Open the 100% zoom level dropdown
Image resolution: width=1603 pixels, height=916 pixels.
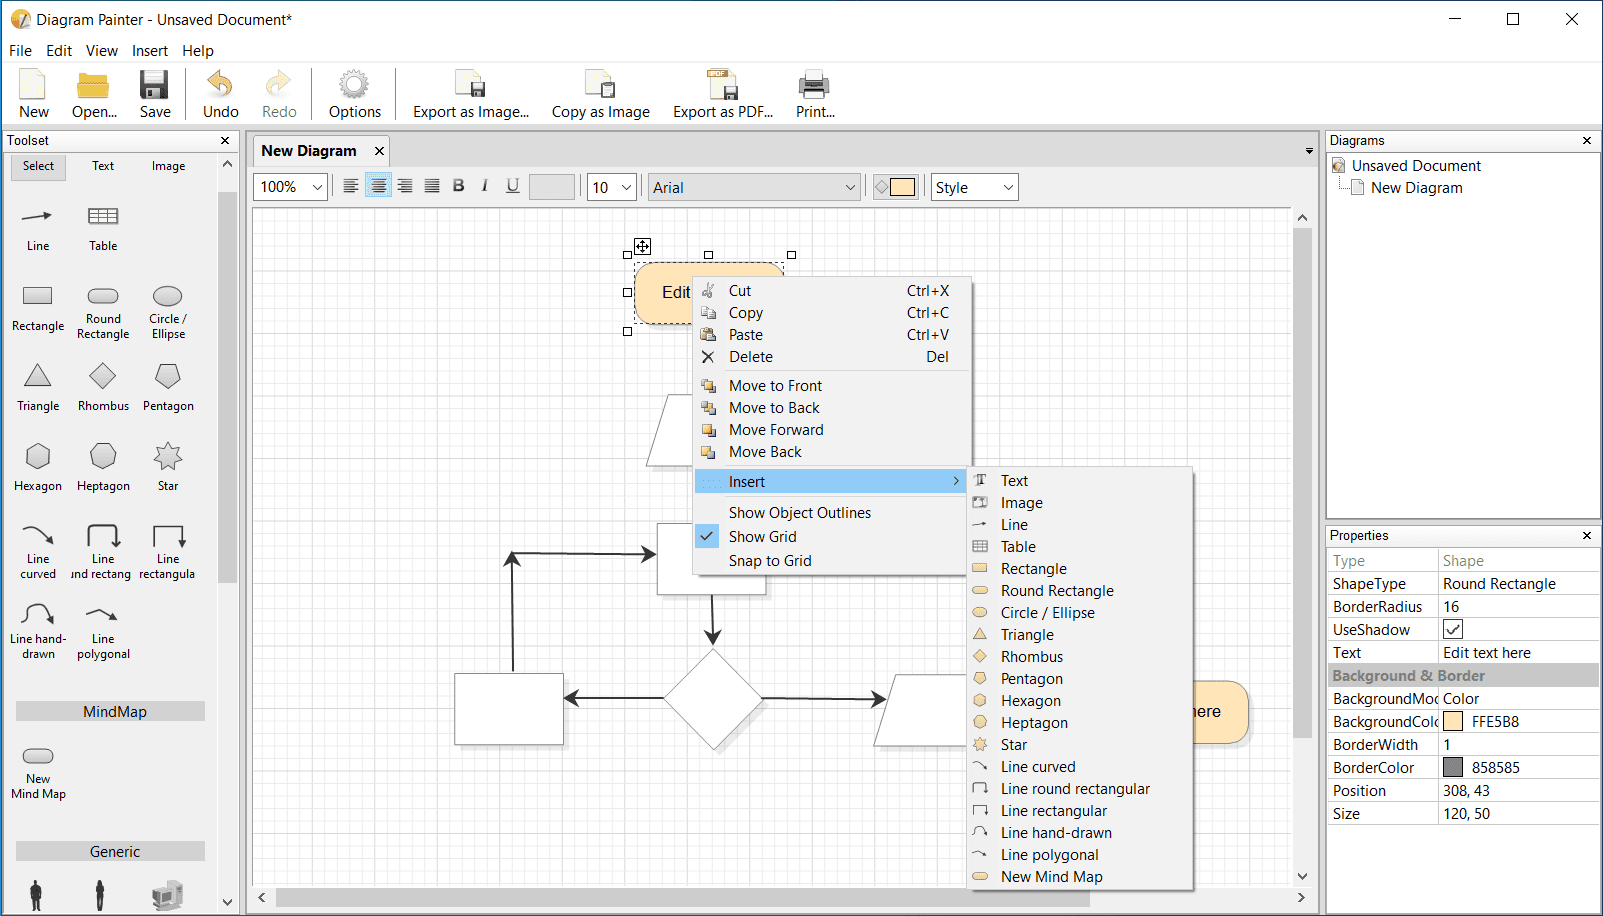click(290, 187)
